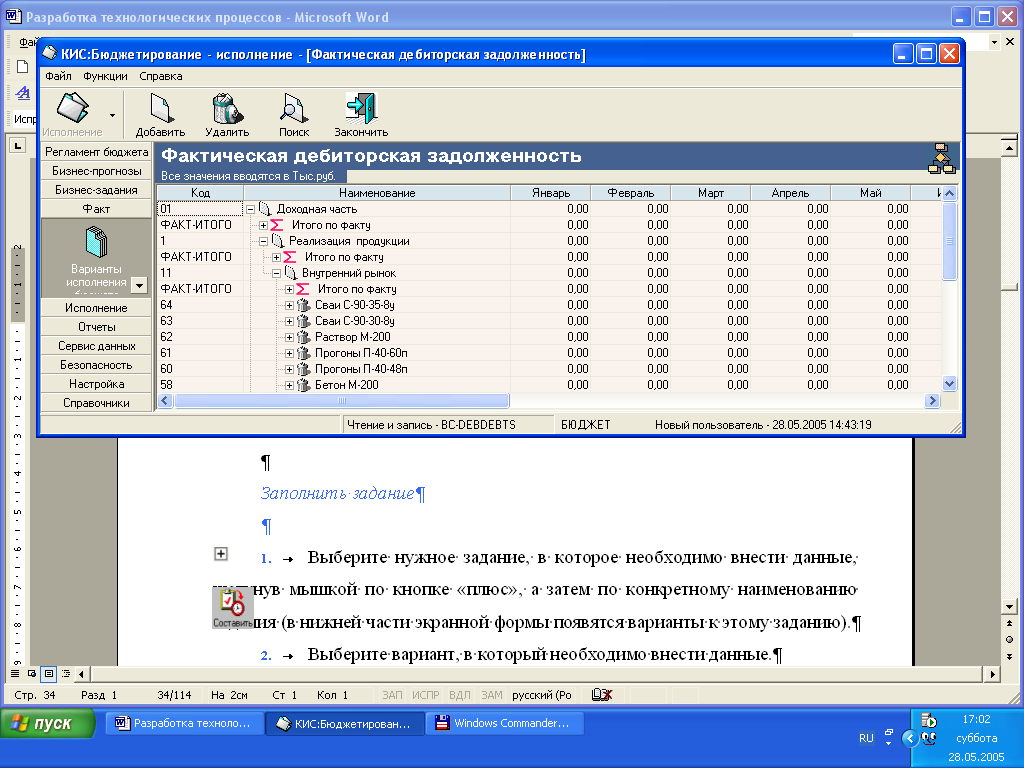
Task: Click the Исполнение toolbar icon
Action: [x=72, y=108]
